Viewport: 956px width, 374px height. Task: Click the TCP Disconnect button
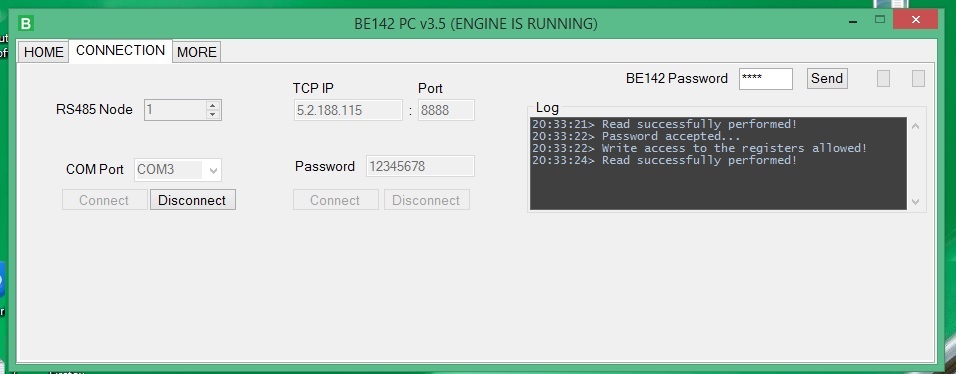(x=426, y=200)
